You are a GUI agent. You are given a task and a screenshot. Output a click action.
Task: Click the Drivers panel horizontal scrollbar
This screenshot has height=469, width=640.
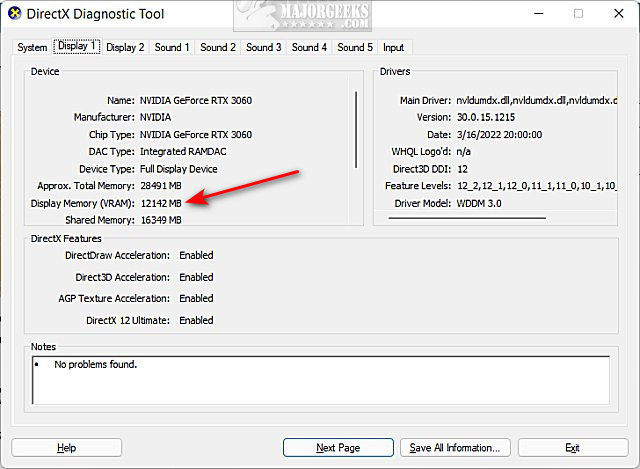[467, 218]
